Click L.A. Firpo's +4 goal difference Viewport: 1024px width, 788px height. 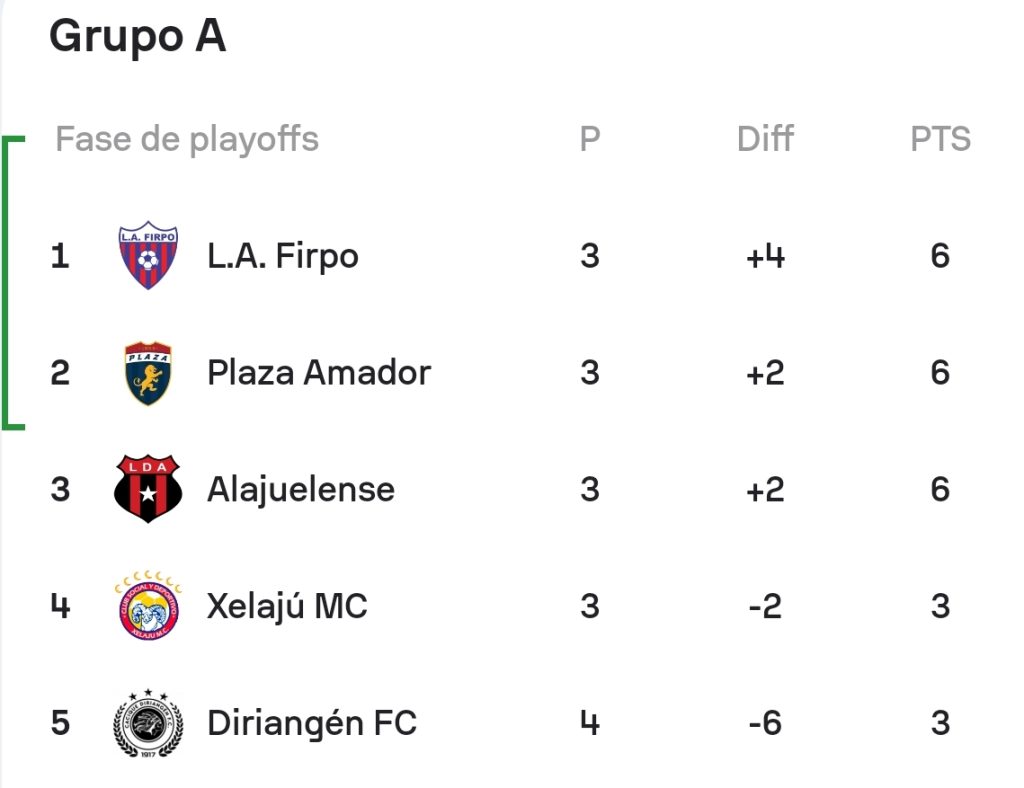coord(765,256)
